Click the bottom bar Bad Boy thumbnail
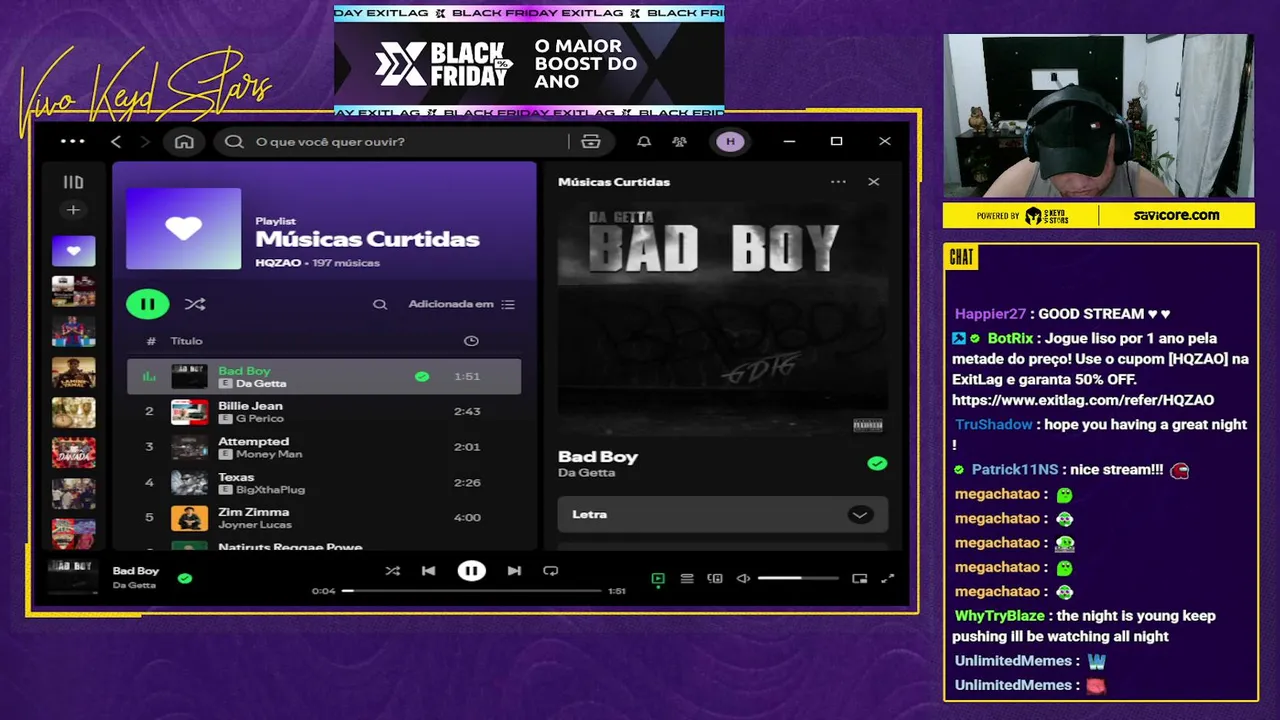 pos(72,578)
